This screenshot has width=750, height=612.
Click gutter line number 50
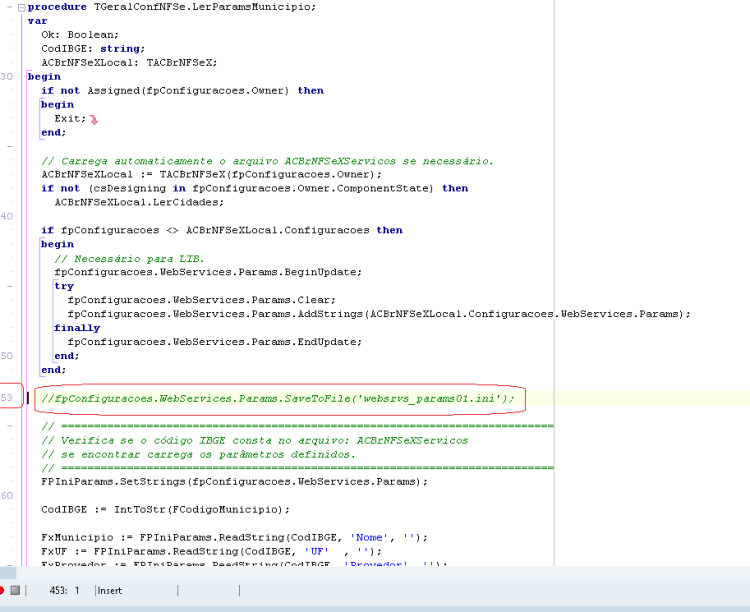coord(7,356)
